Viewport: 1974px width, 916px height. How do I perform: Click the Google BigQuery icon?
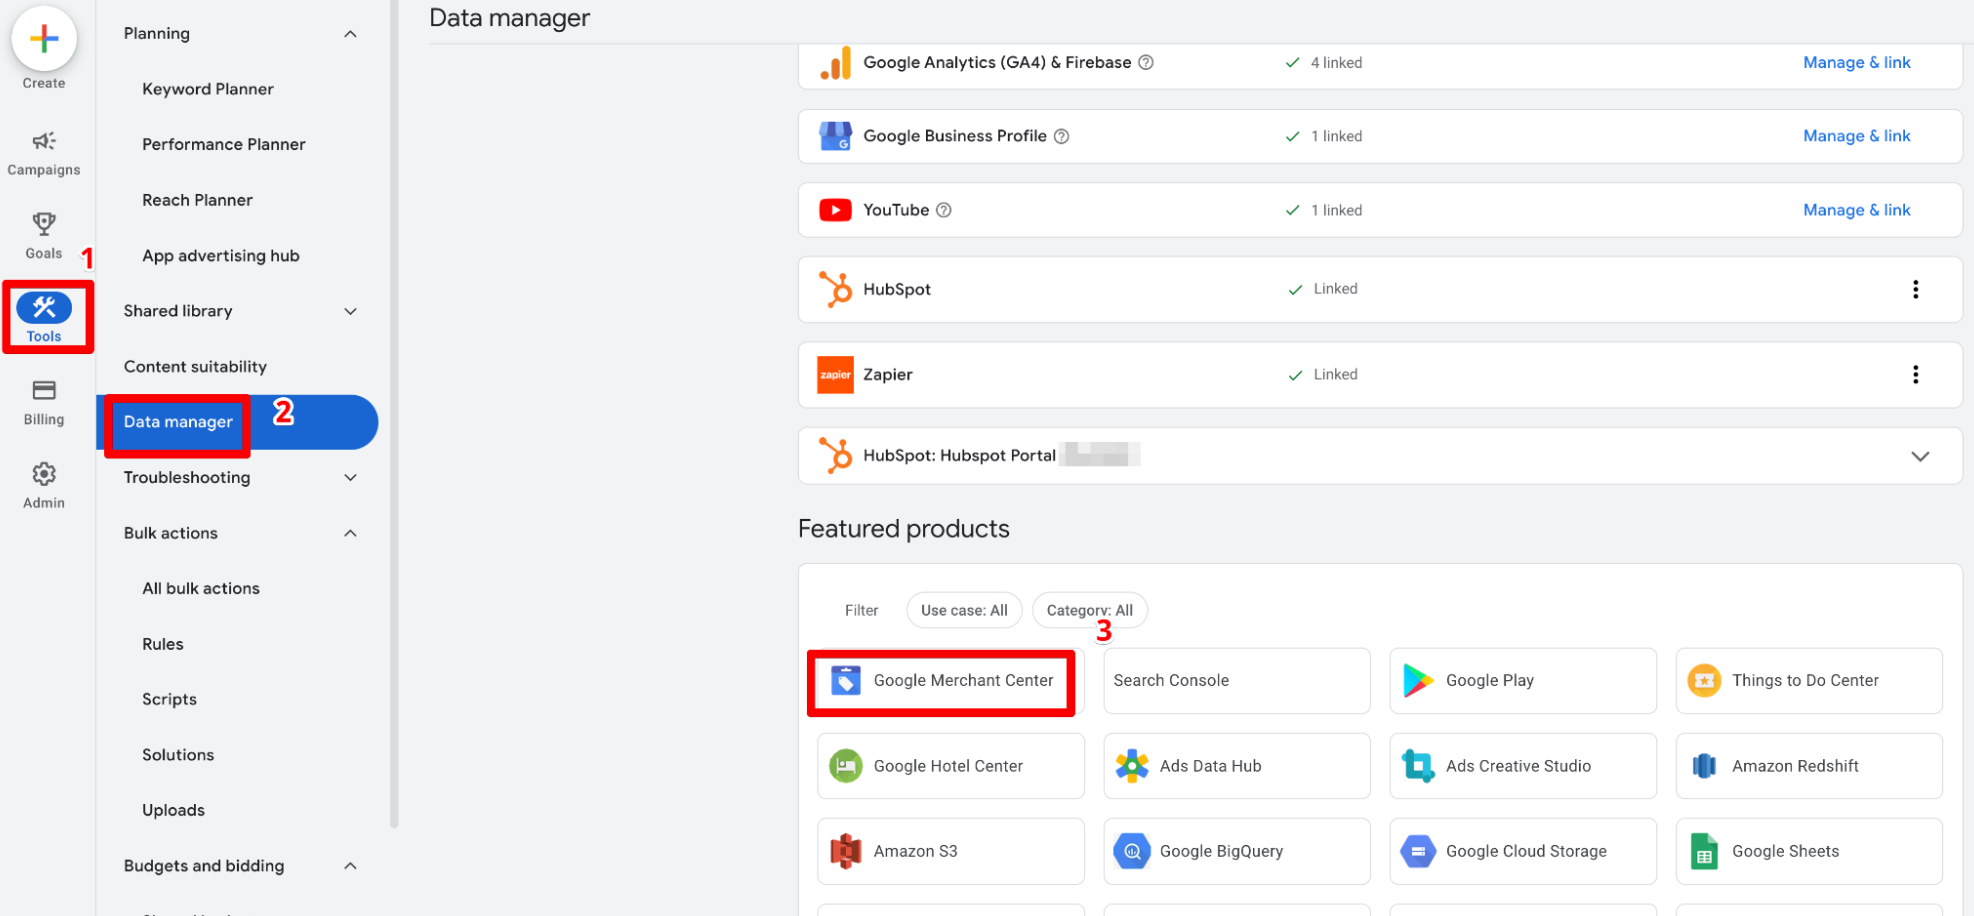[x=1132, y=852]
